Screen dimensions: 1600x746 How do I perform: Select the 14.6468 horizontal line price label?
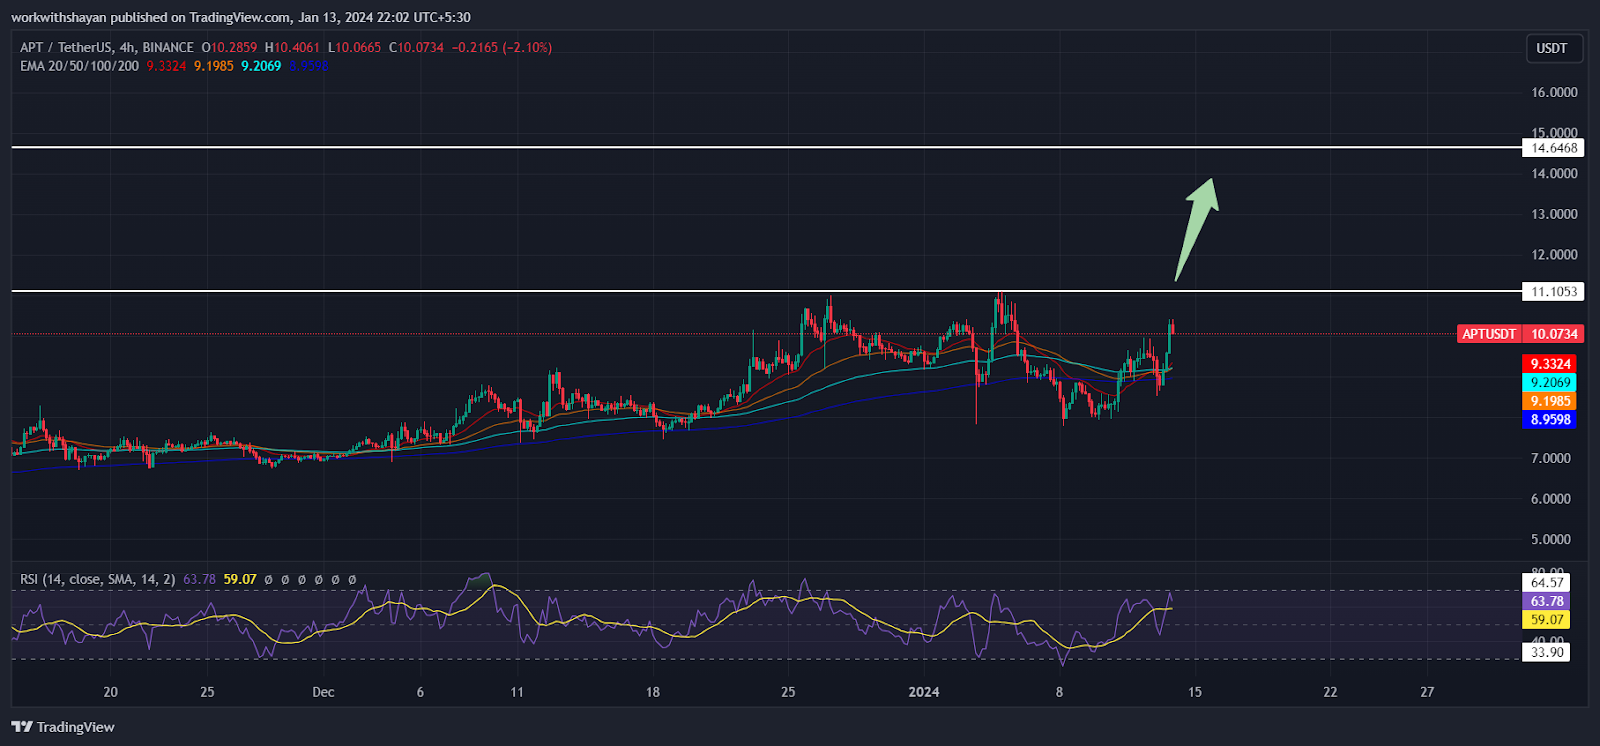pos(1555,148)
